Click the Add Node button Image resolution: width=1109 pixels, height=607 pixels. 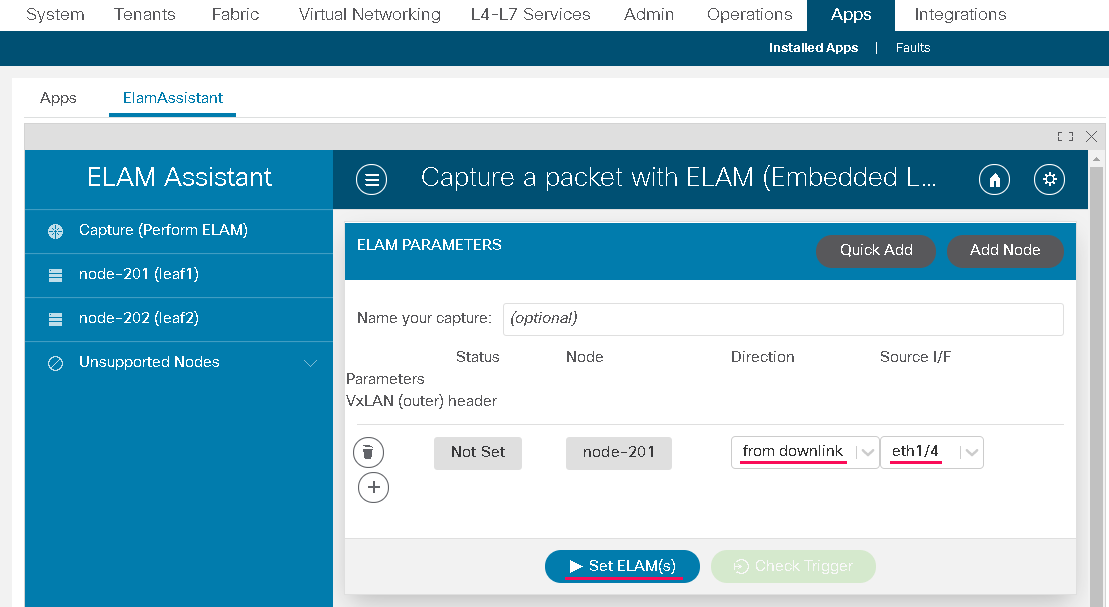click(x=1005, y=250)
